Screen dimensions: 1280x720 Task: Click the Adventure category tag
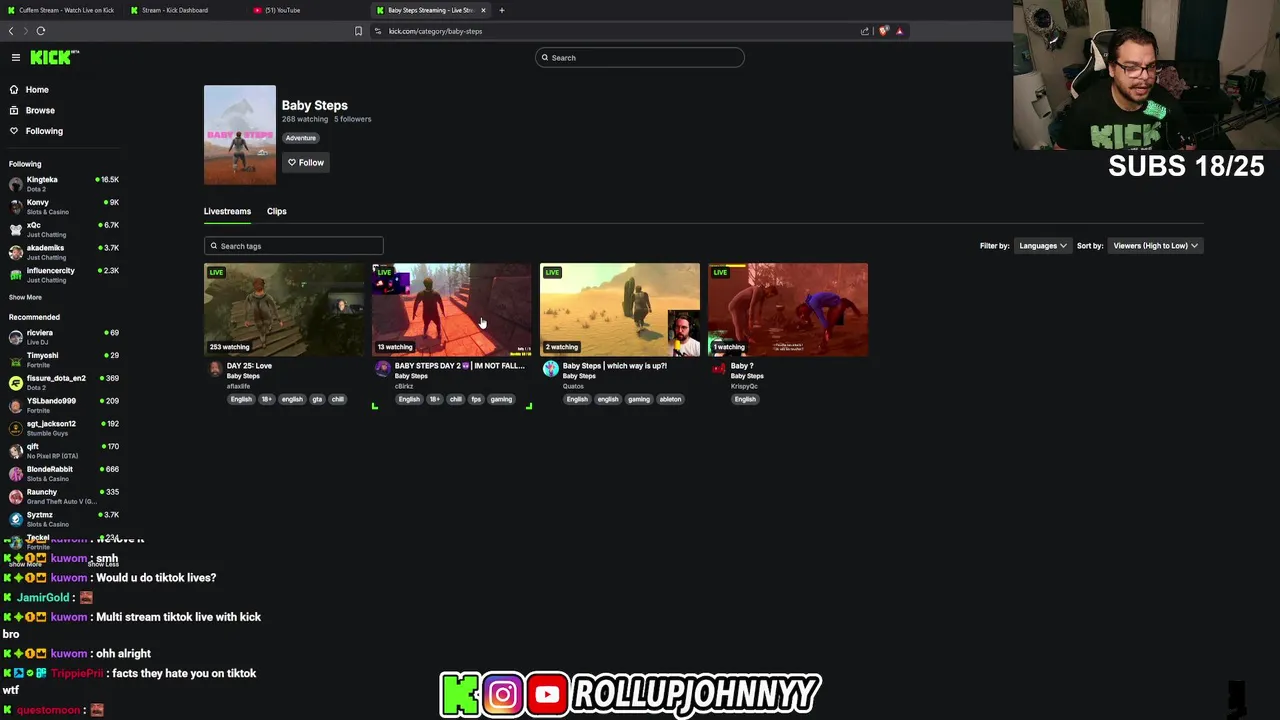pyautogui.click(x=301, y=138)
